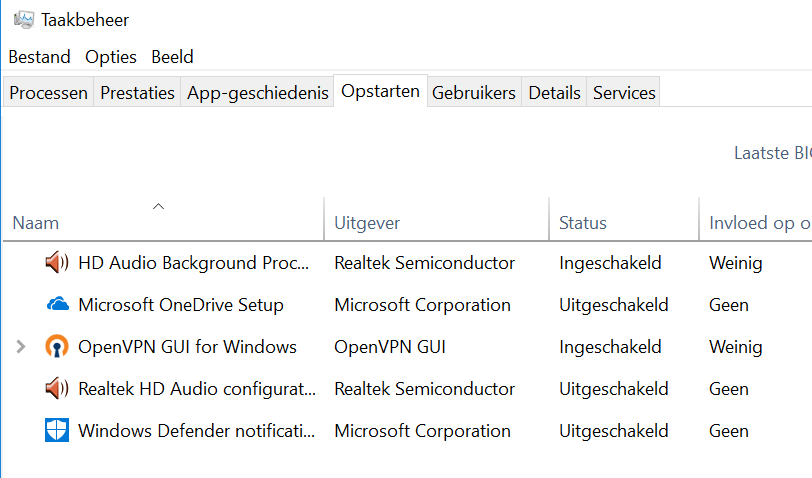This screenshot has width=812, height=478.
Task: Select the Gebruikers tab
Action: 474,93
